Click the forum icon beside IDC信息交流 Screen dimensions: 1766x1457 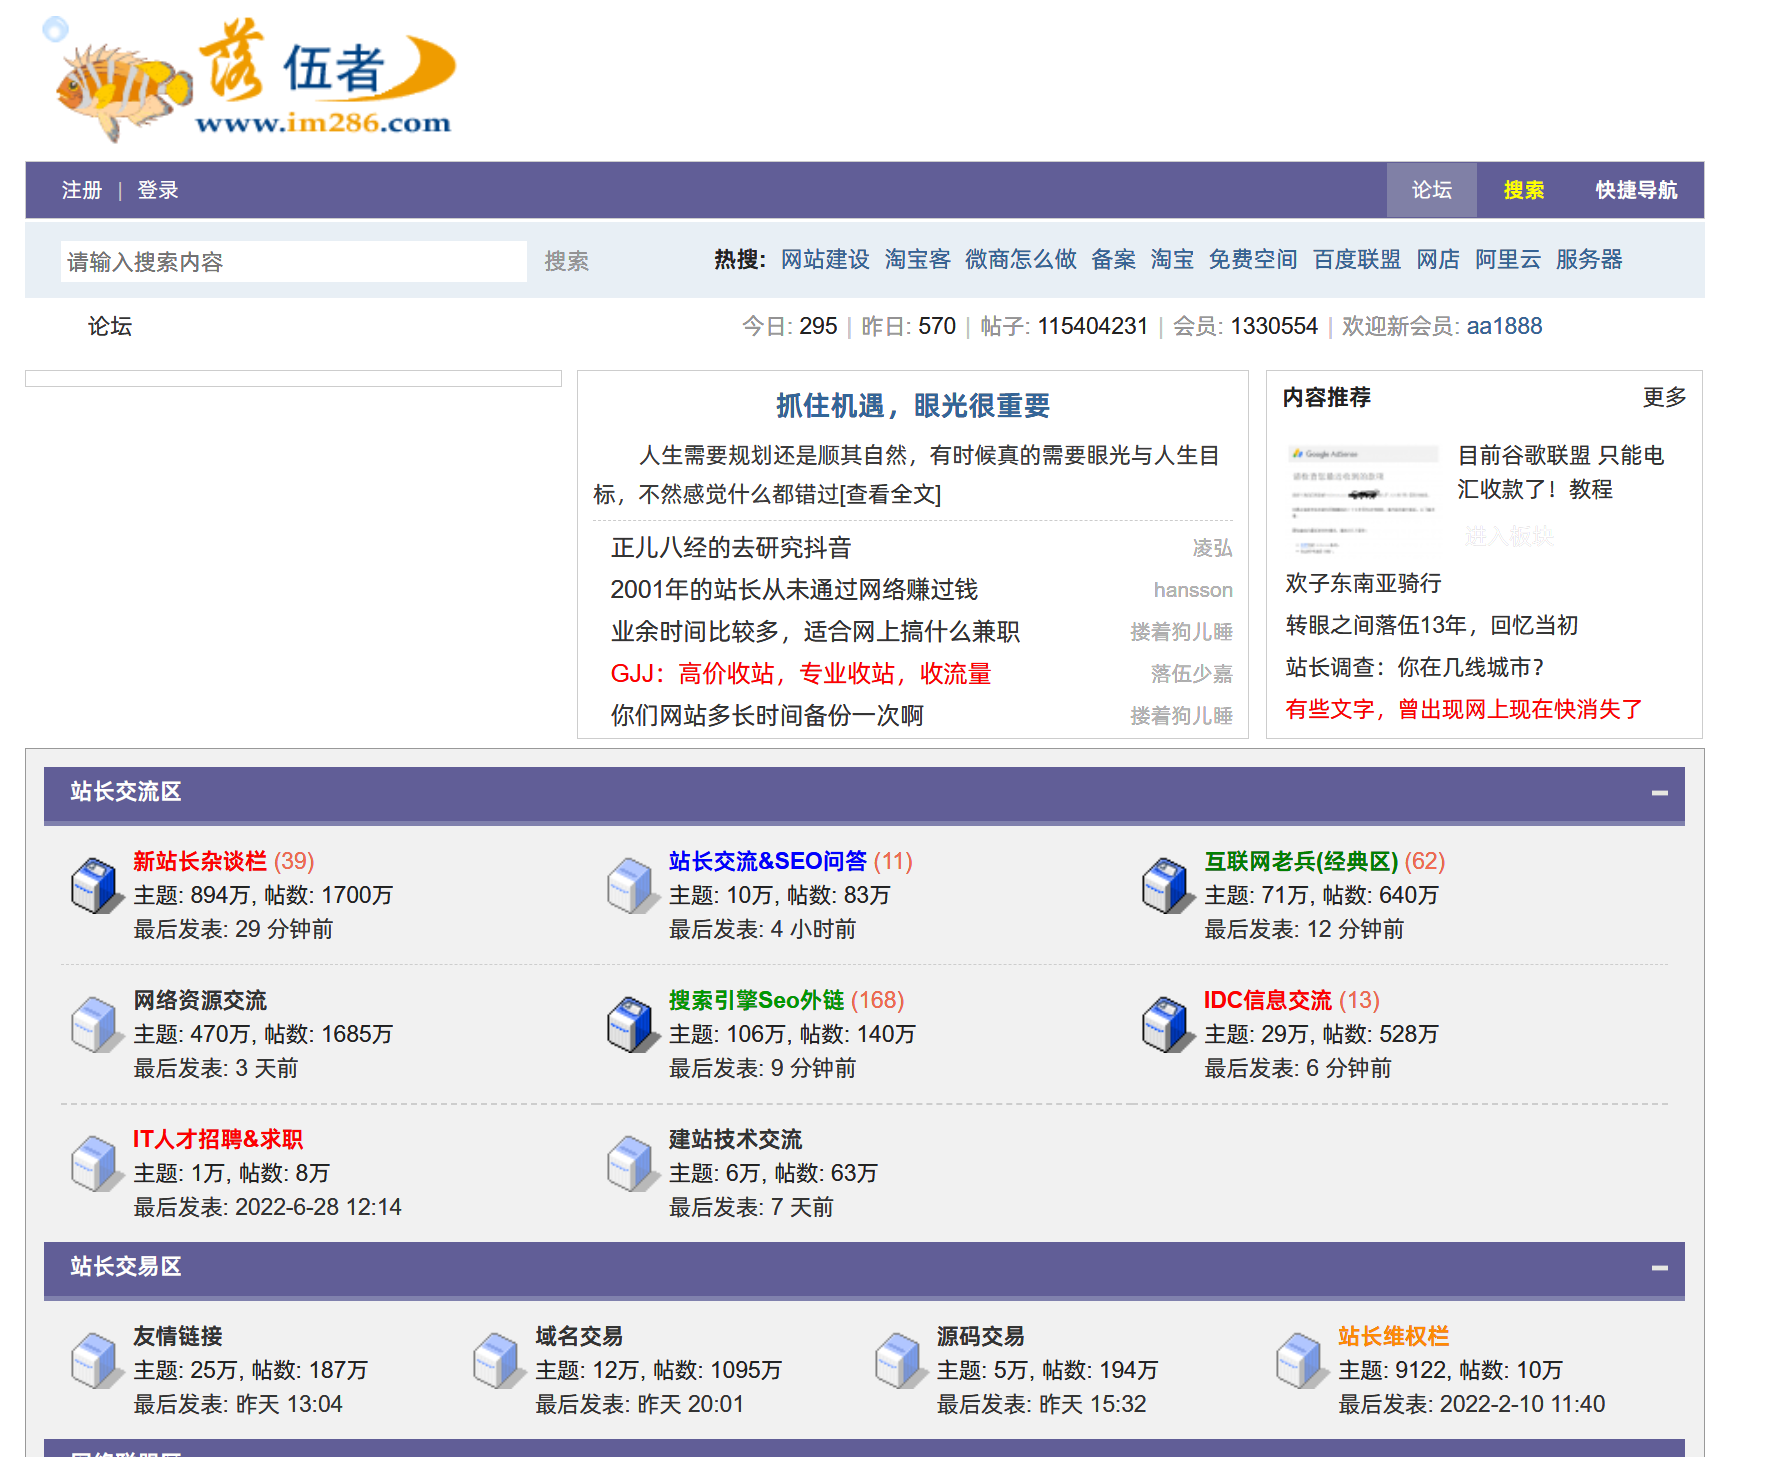point(1165,1025)
